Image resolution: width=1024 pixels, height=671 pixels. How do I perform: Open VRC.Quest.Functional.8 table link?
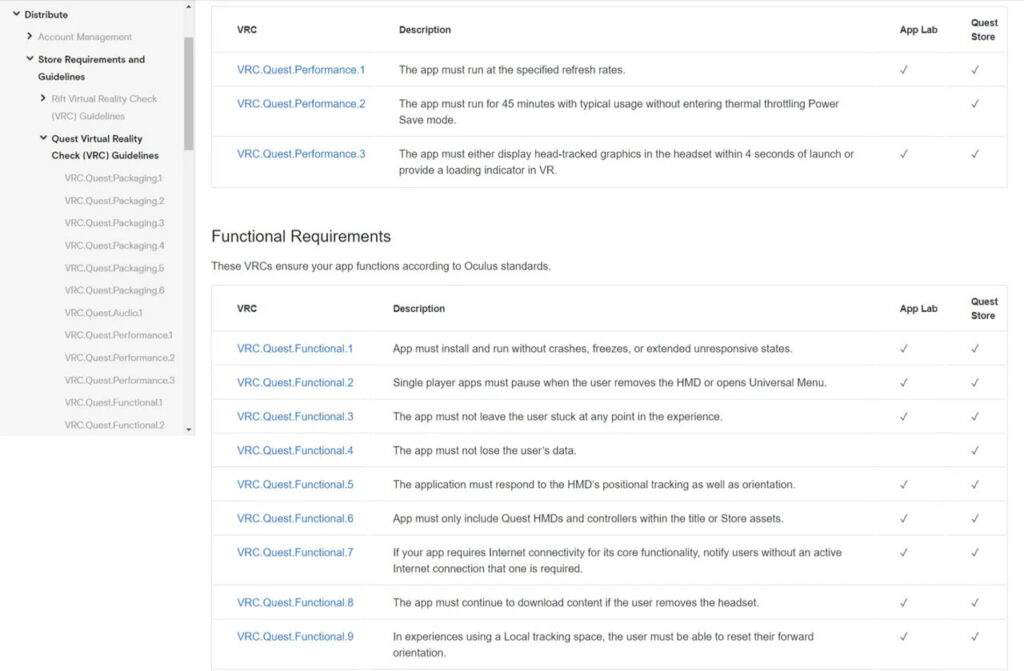pyautogui.click(x=295, y=602)
